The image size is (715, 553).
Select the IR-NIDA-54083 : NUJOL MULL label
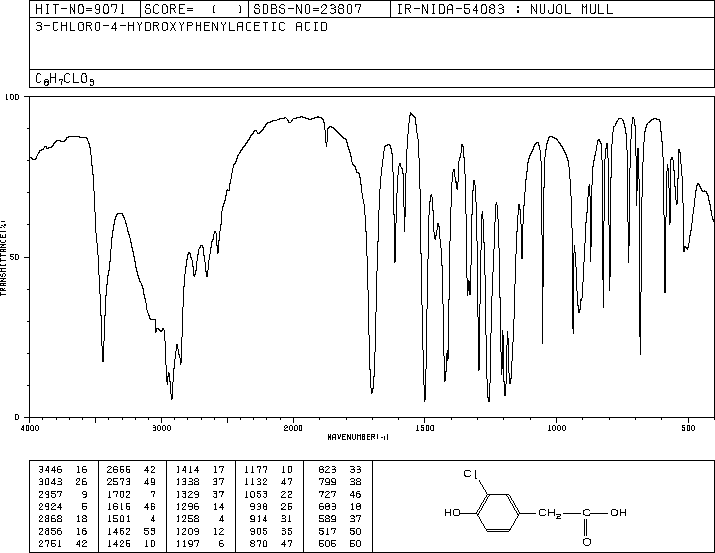pyautogui.click(x=505, y=9)
